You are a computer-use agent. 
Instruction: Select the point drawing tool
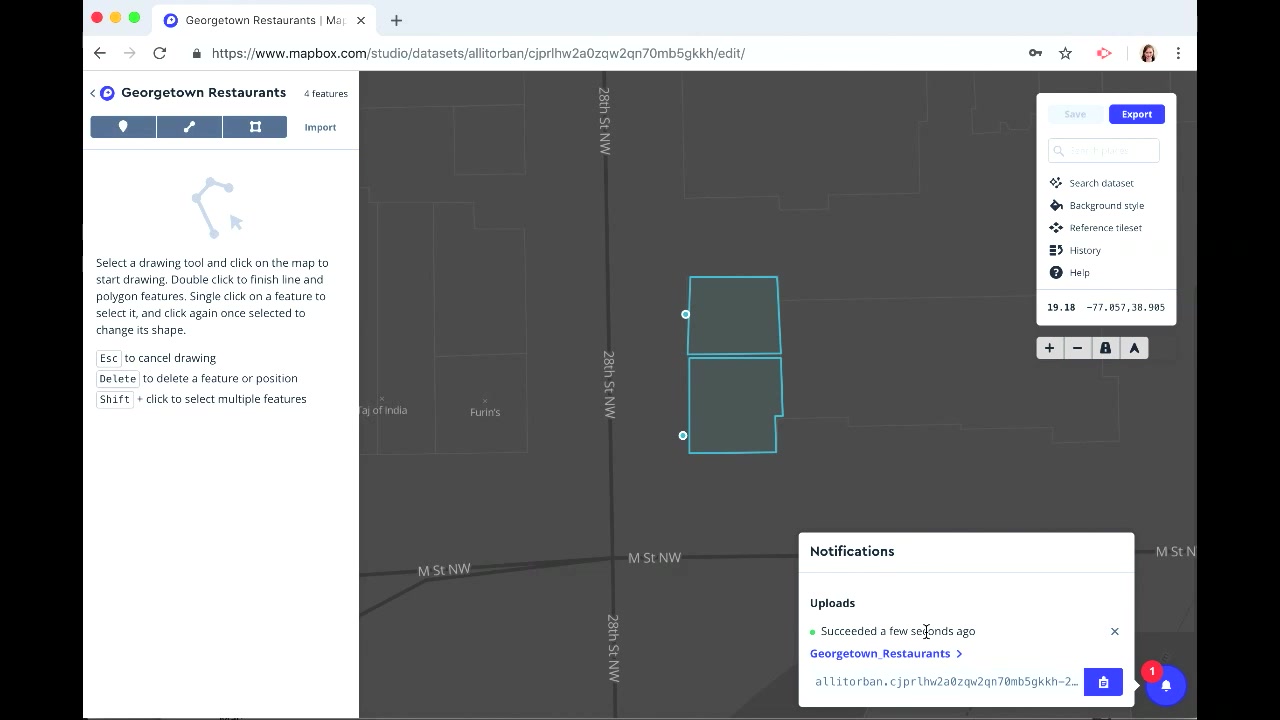tap(122, 126)
